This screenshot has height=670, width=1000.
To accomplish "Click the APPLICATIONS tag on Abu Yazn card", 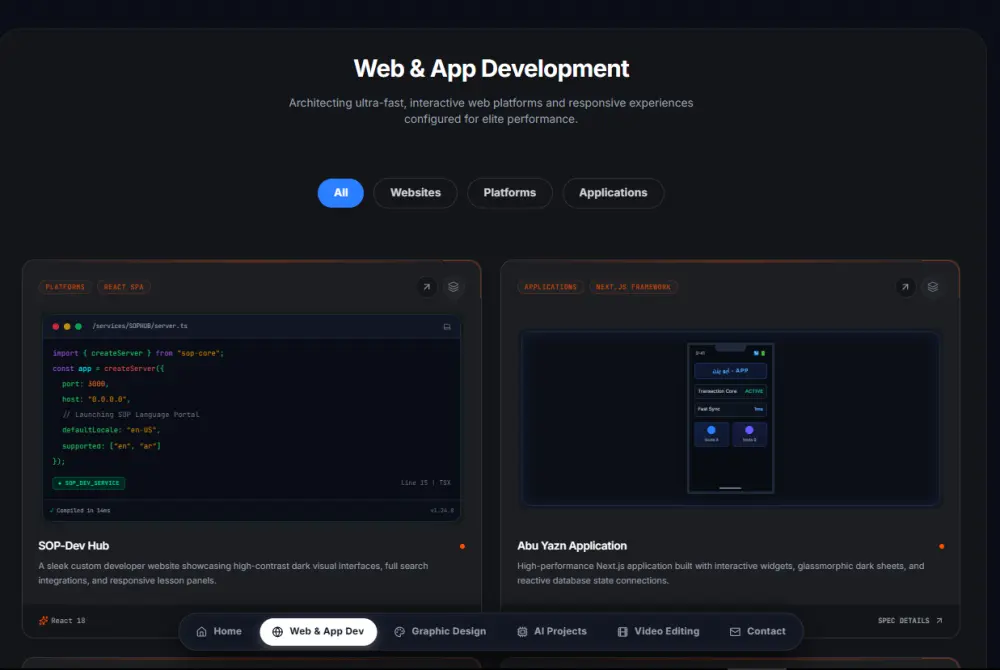I will tap(550, 287).
